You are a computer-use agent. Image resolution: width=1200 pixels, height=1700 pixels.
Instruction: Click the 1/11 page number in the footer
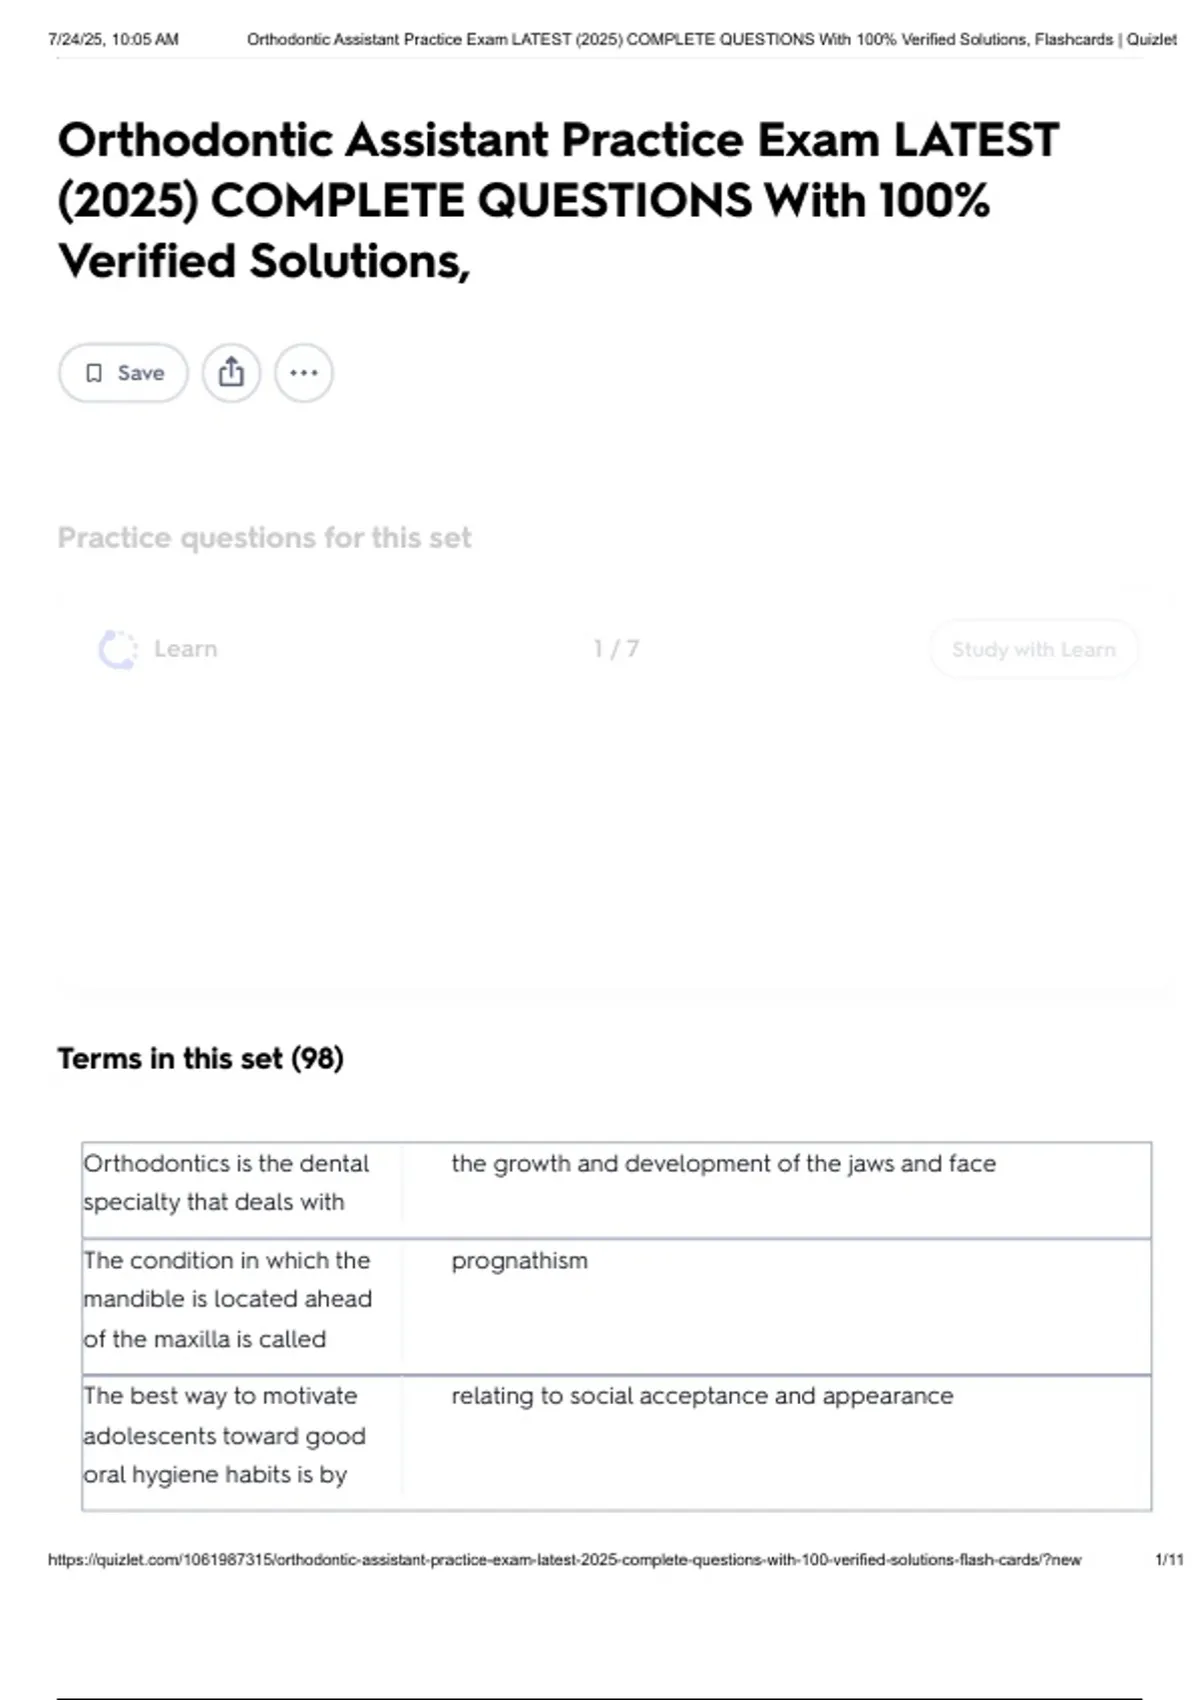1168,1560
